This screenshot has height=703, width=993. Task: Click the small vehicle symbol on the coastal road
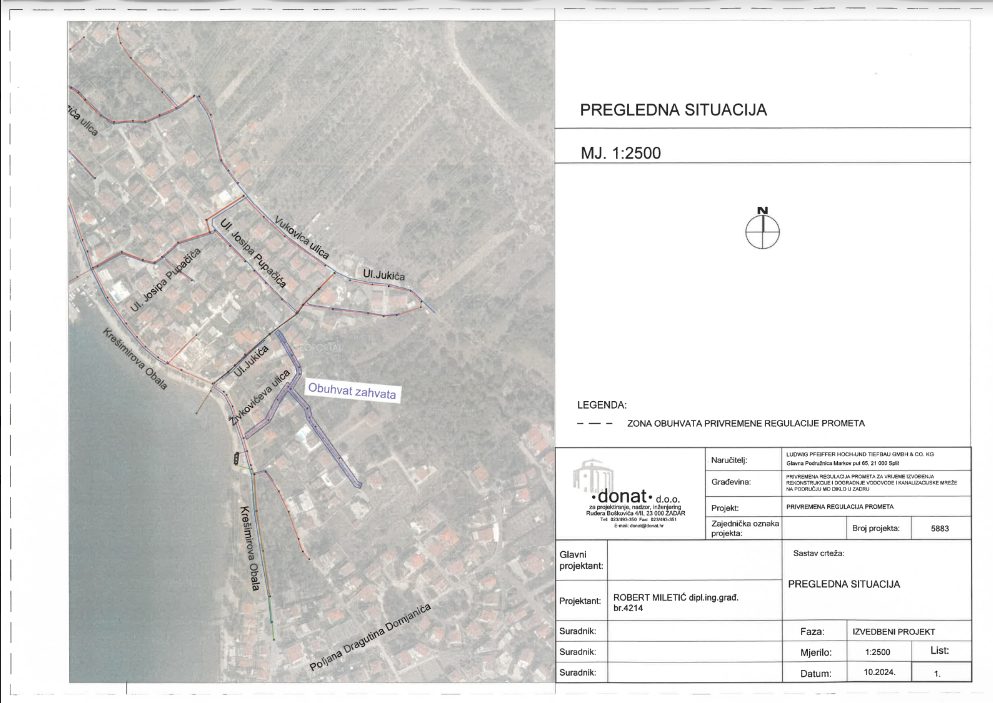236,458
